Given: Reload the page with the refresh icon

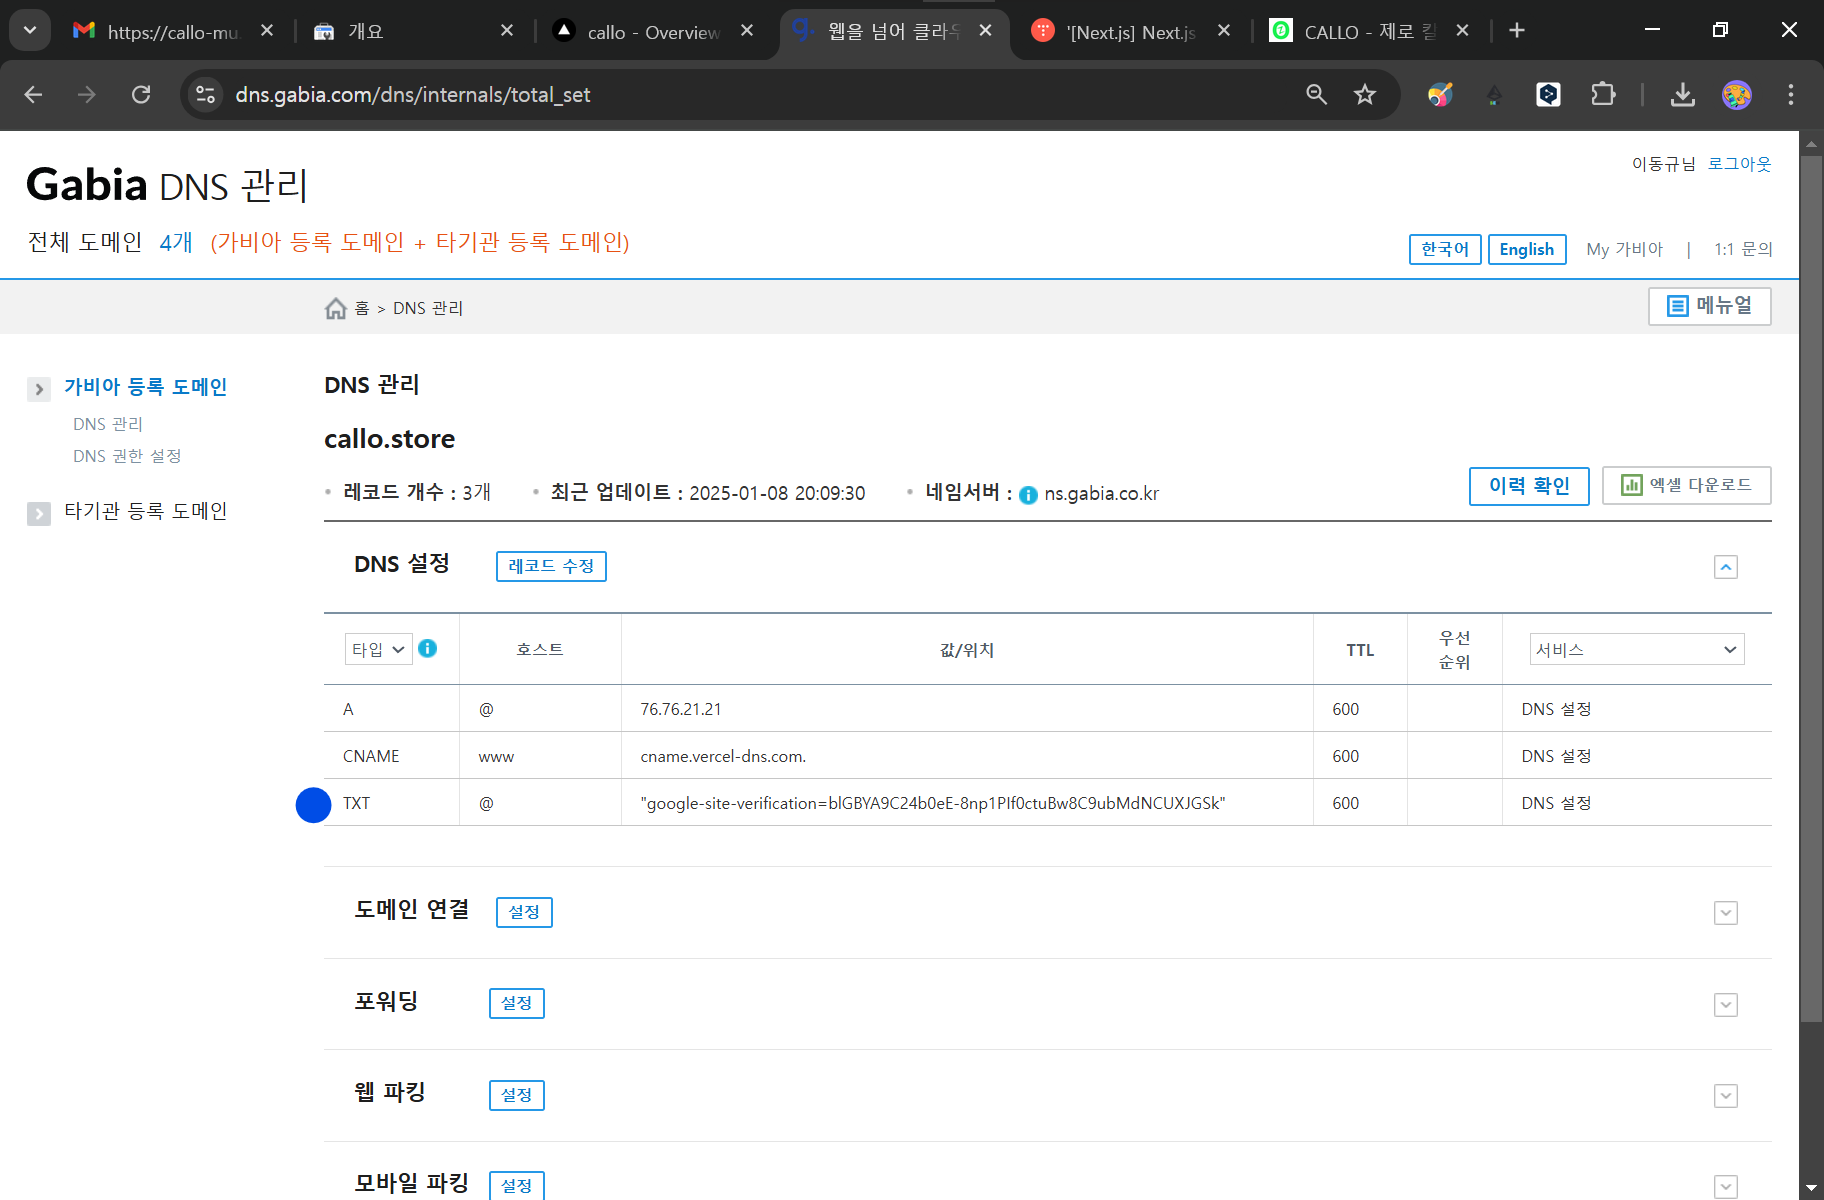Looking at the screenshot, I should (x=141, y=95).
